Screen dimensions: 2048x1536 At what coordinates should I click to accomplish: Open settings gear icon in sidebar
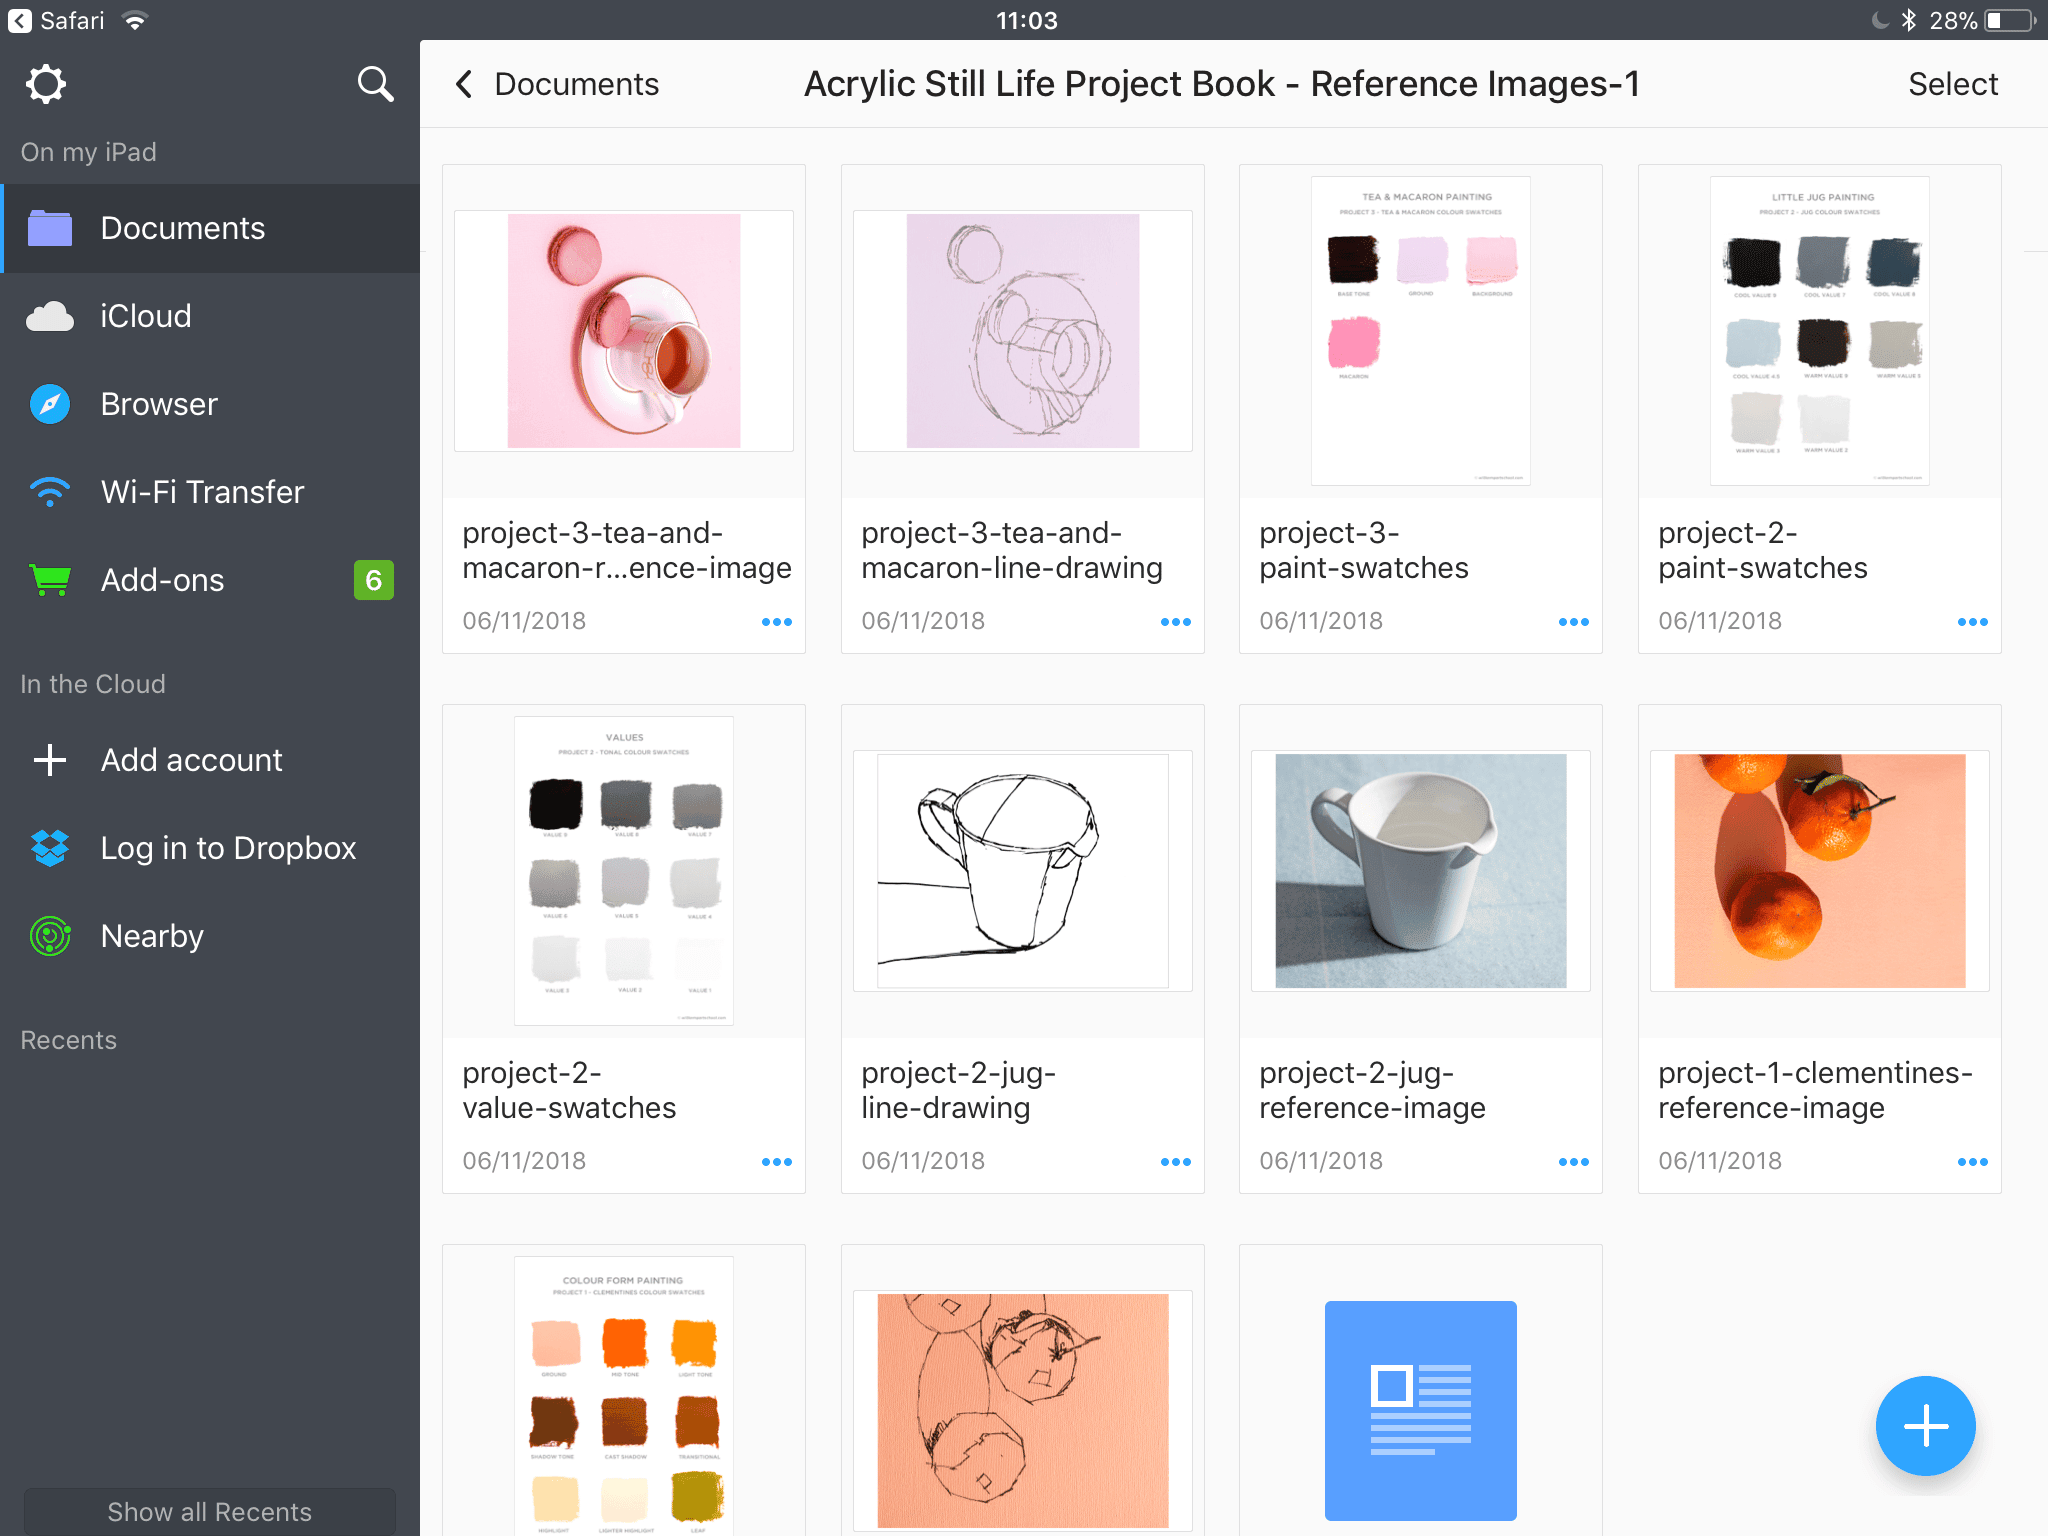point(46,85)
